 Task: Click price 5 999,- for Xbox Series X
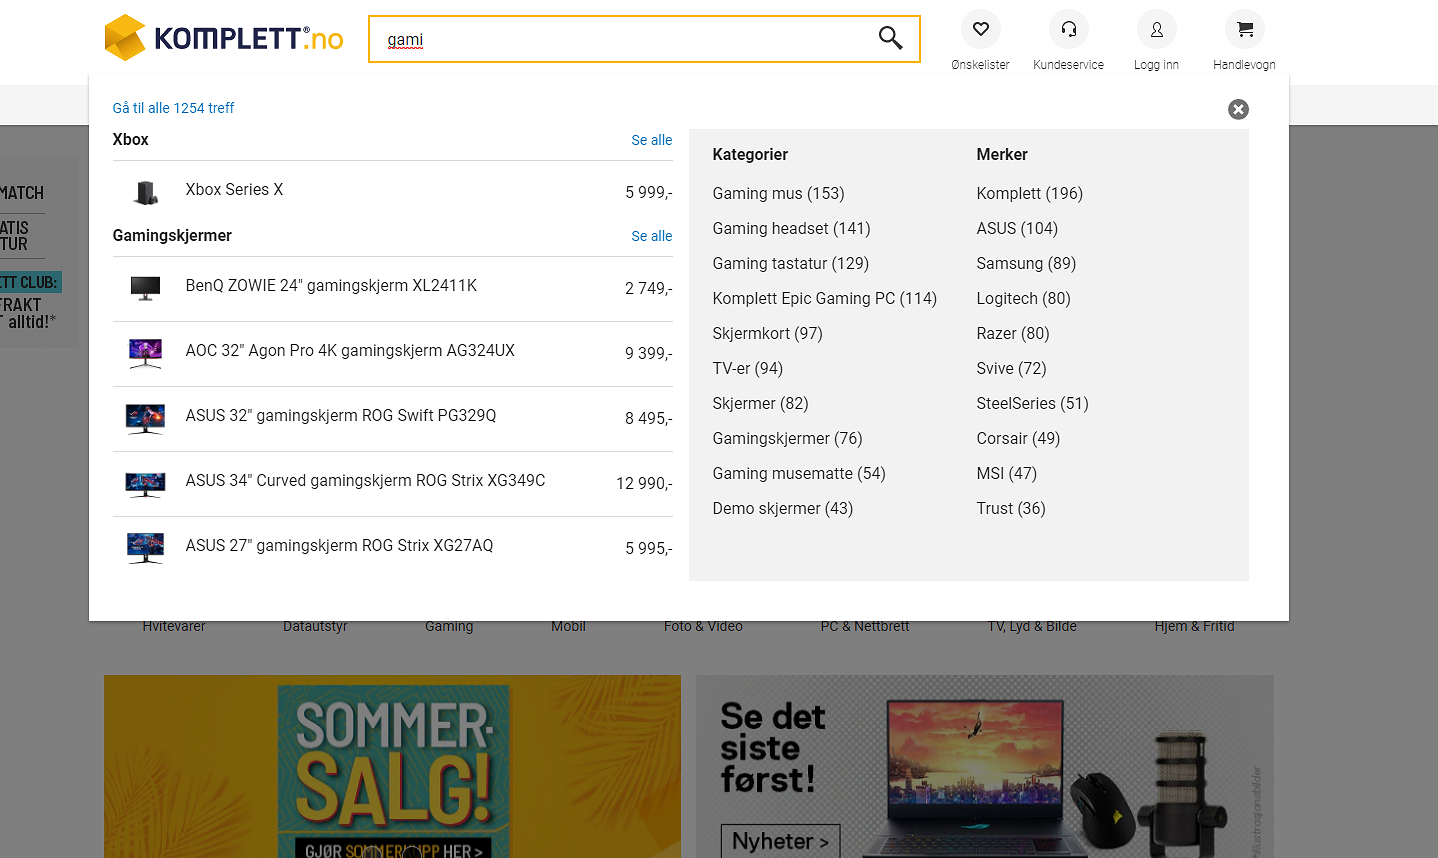[649, 192]
